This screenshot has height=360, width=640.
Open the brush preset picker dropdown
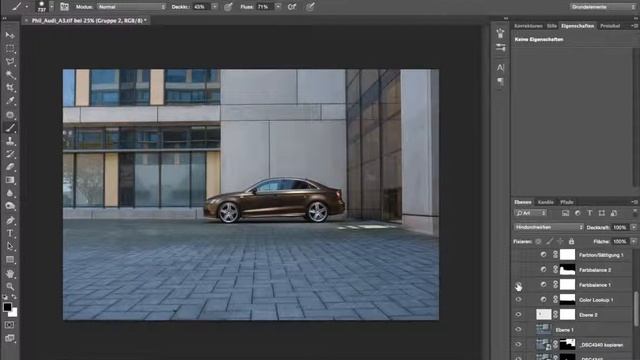coord(51,7)
